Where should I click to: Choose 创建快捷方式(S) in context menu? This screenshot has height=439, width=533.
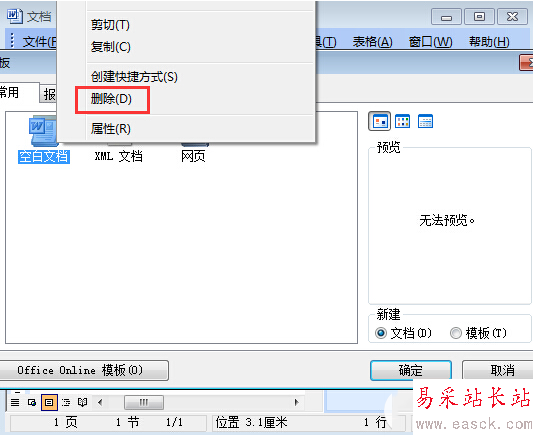pos(185,77)
